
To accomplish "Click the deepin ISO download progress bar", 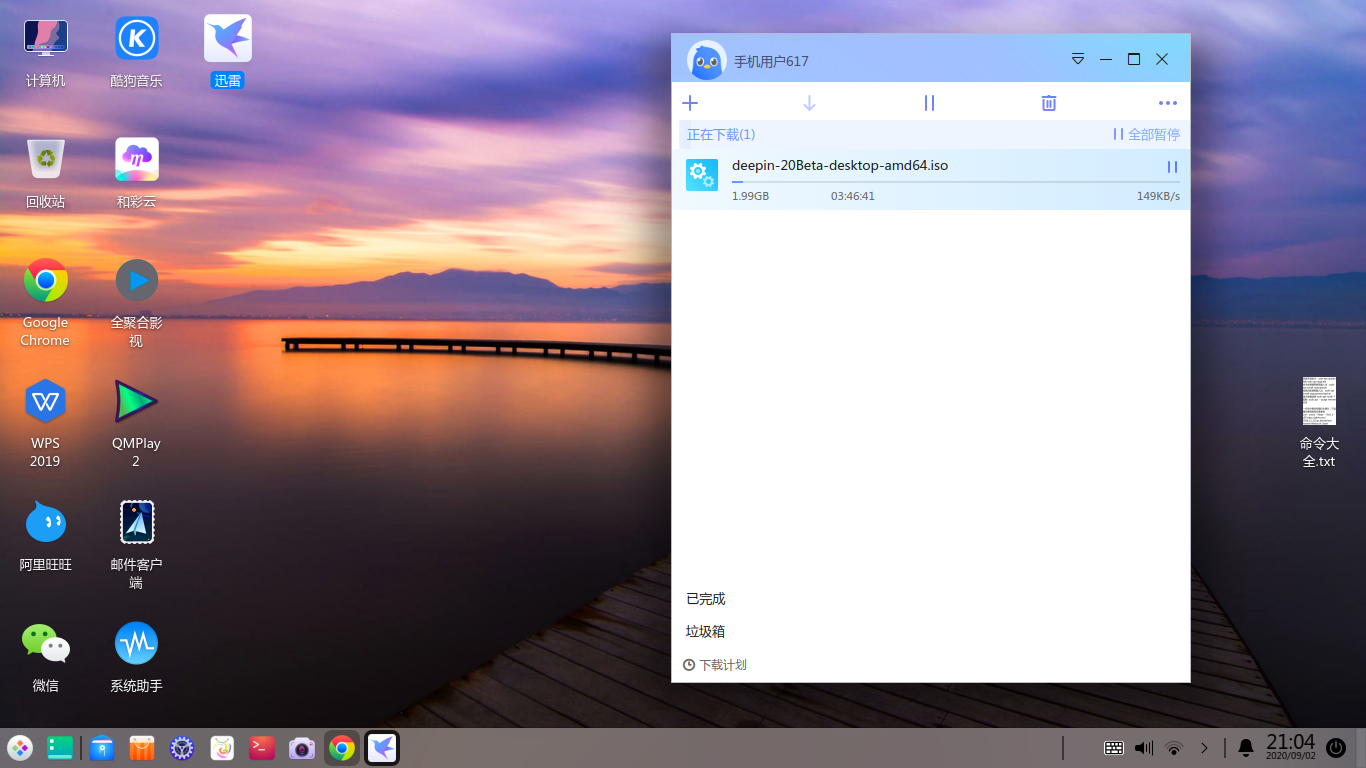I will pyautogui.click(x=955, y=182).
